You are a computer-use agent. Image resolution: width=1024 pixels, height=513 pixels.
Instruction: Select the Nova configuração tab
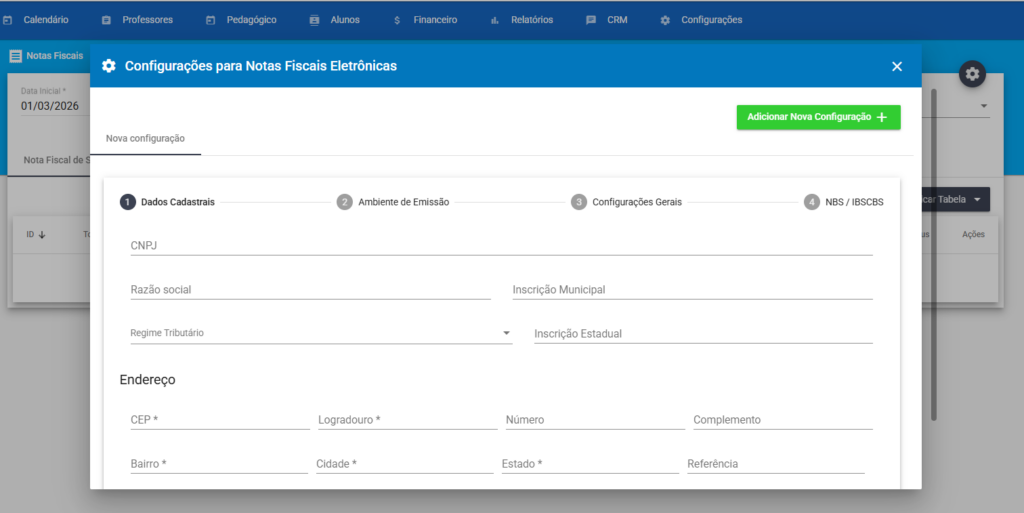[145, 139]
